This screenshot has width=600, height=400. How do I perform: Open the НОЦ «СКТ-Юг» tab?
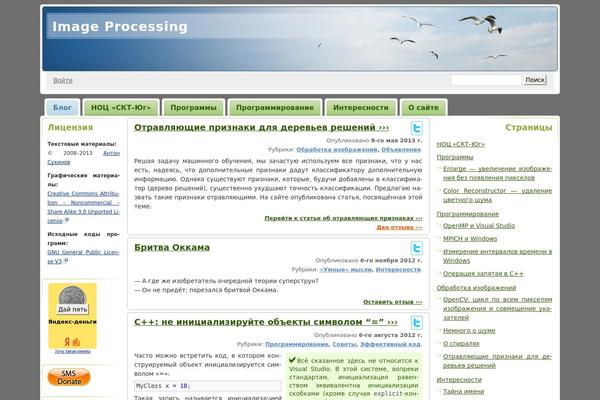pos(121,108)
